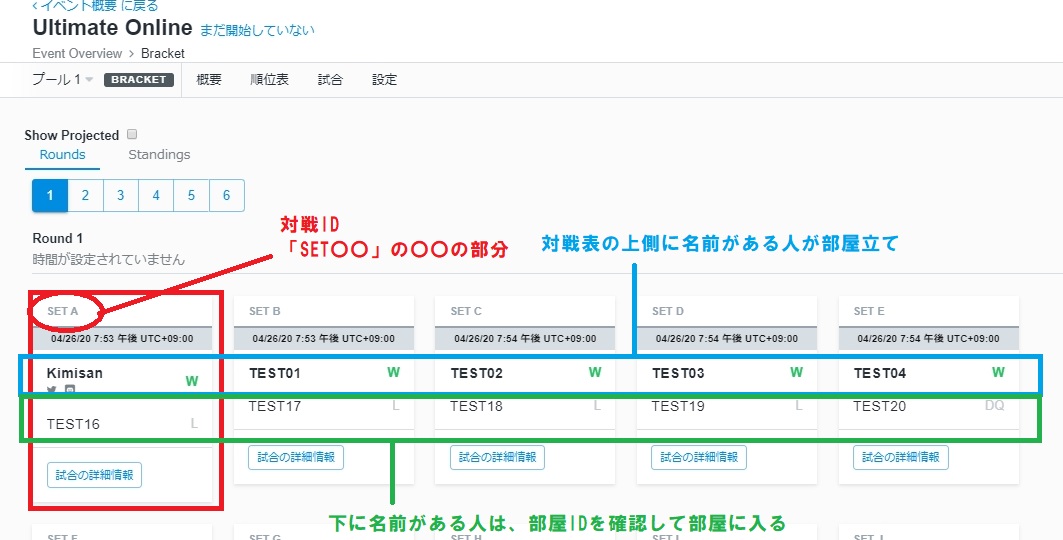The height and width of the screenshot is (540, 1063).
Task: Click the DQ marker for TEST20
Action: [x=995, y=406]
